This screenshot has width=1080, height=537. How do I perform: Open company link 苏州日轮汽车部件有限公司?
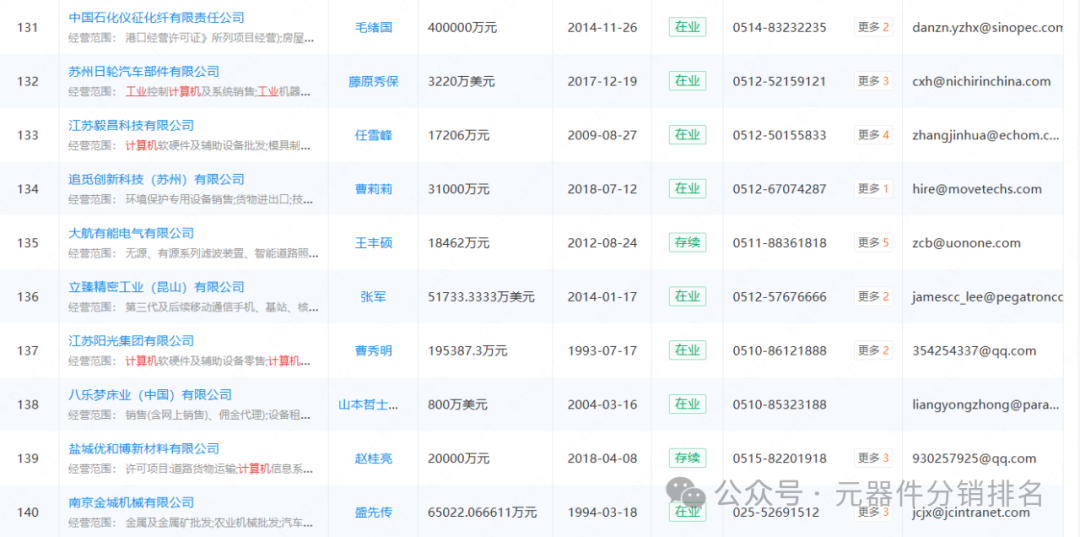(x=144, y=72)
